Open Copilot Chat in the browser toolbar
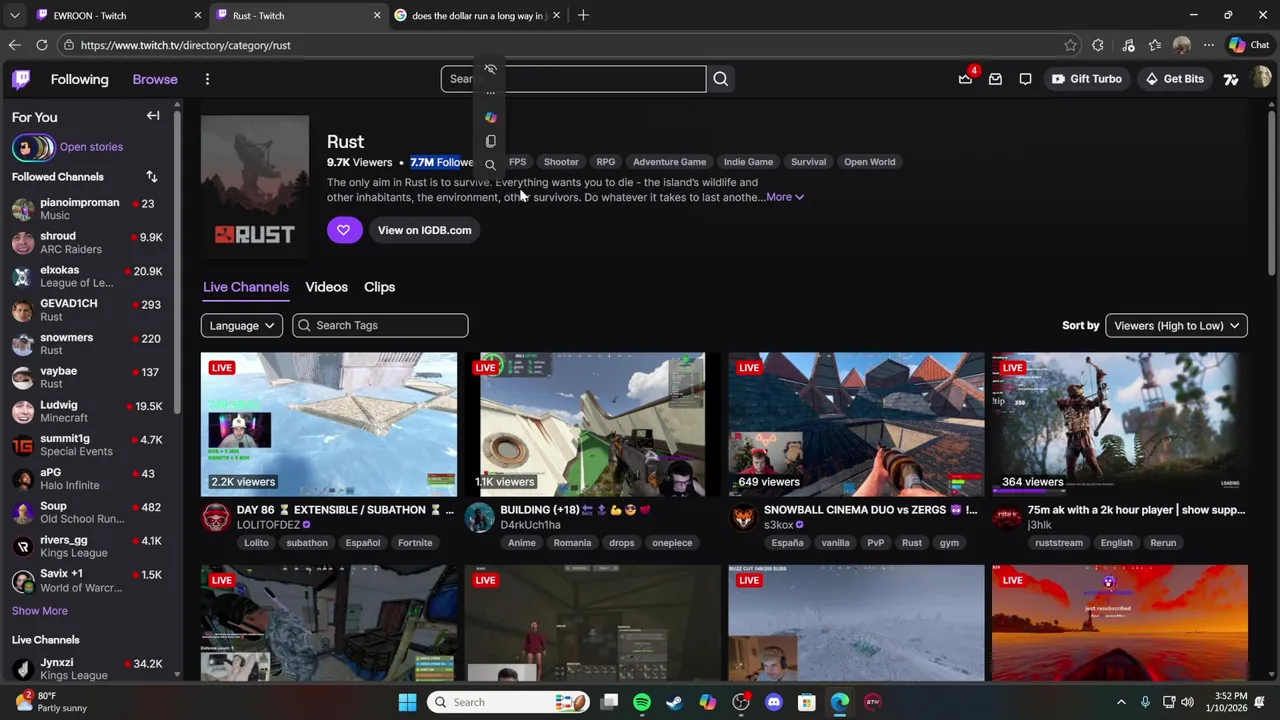 click(1249, 45)
